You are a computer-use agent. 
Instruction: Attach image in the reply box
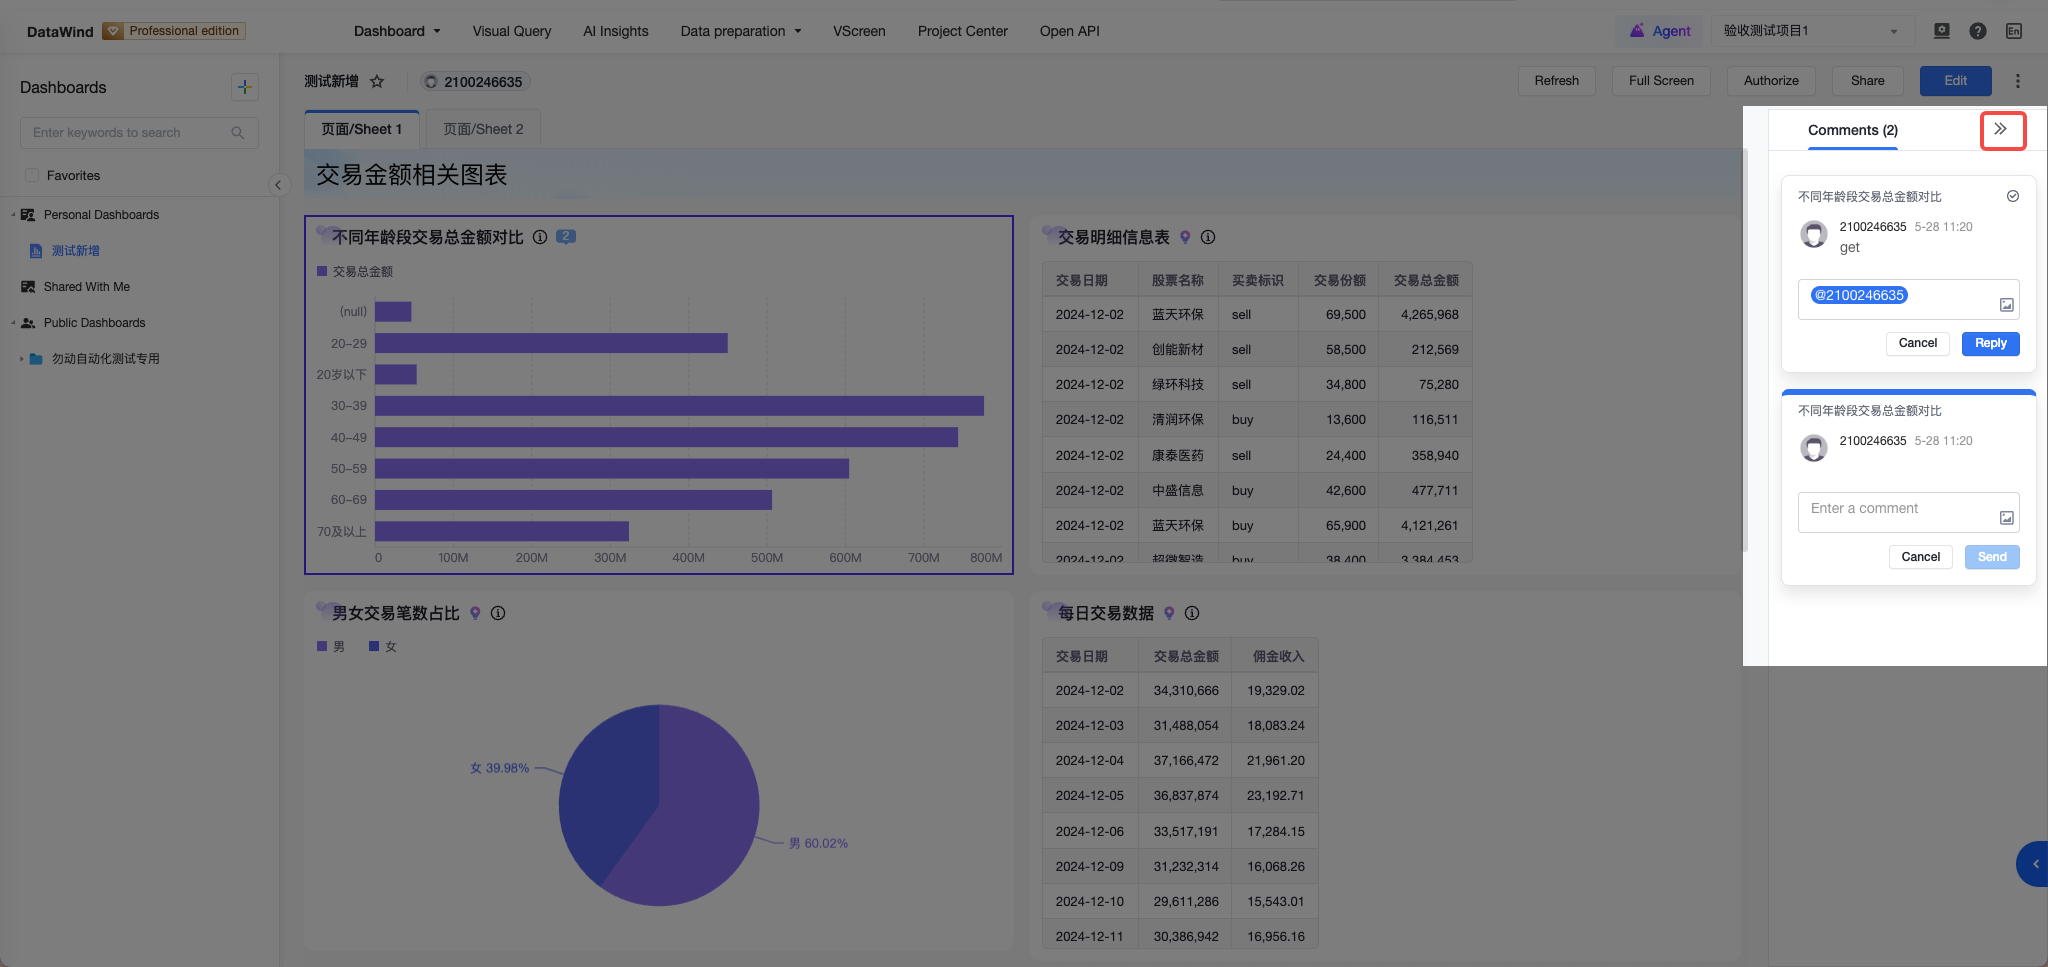coord(2006,305)
